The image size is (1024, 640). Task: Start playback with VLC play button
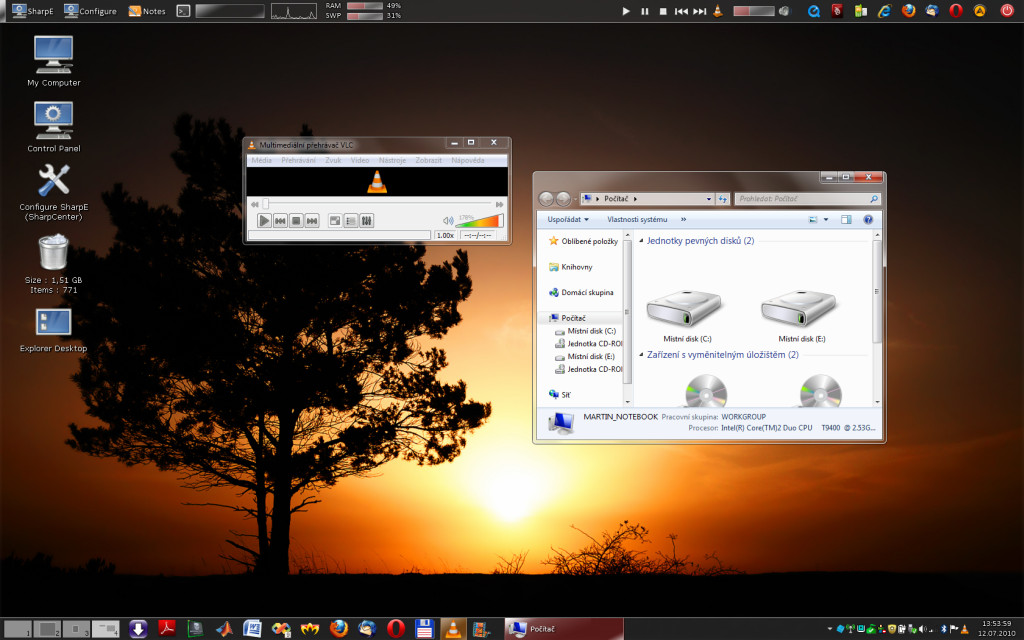pyautogui.click(x=264, y=221)
